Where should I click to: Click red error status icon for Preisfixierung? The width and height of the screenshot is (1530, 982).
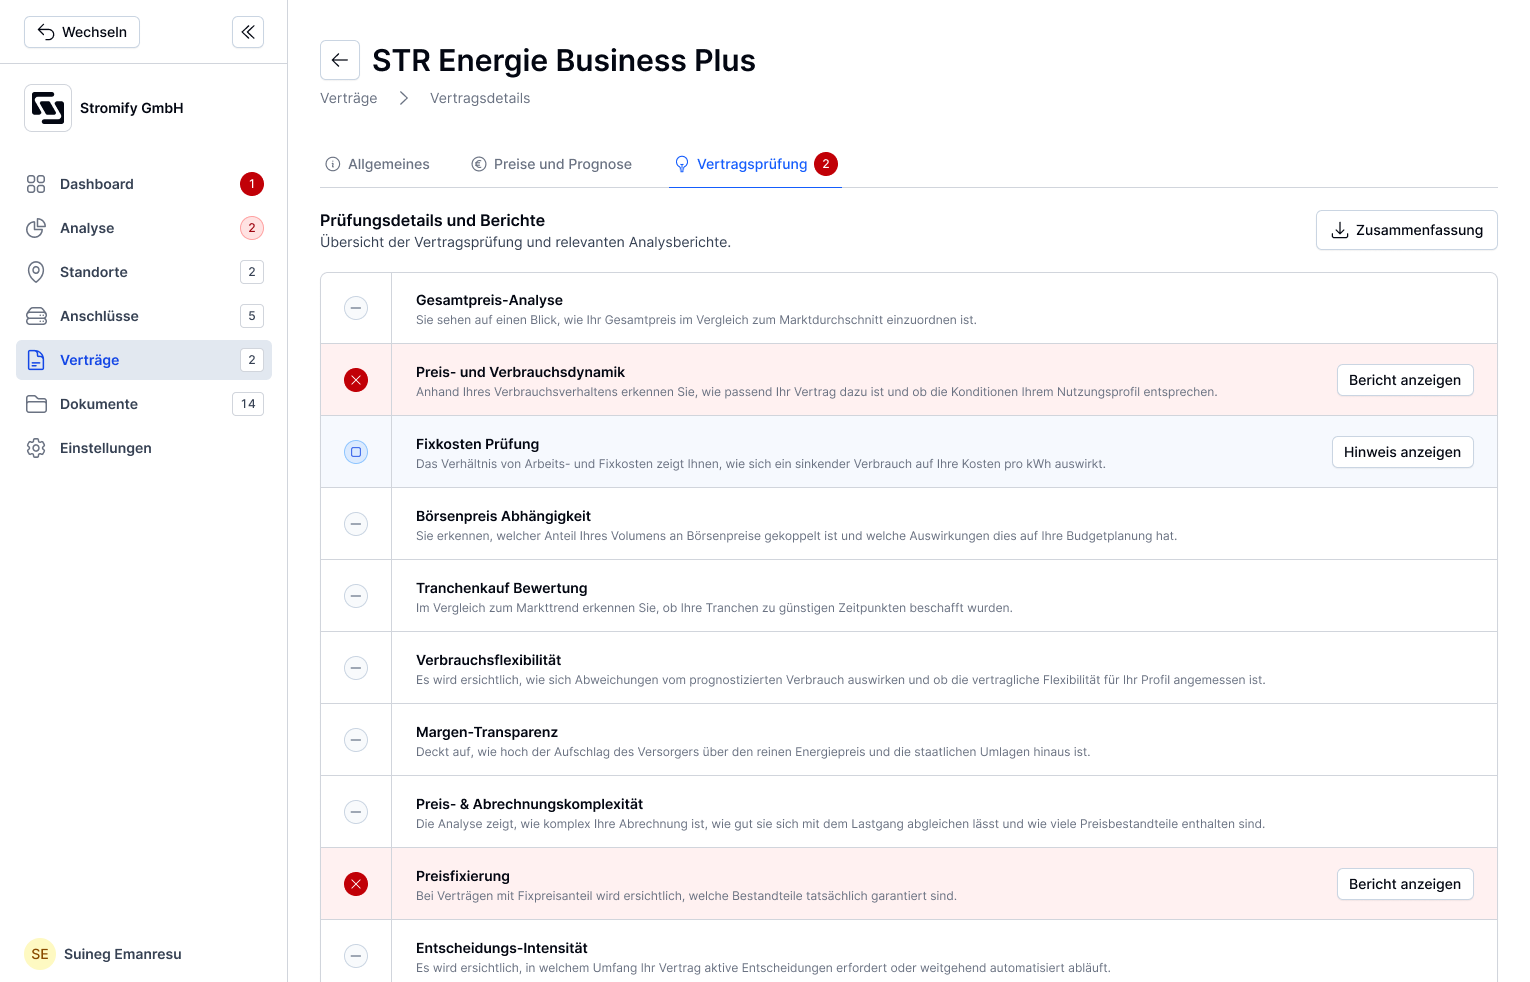click(356, 884)
